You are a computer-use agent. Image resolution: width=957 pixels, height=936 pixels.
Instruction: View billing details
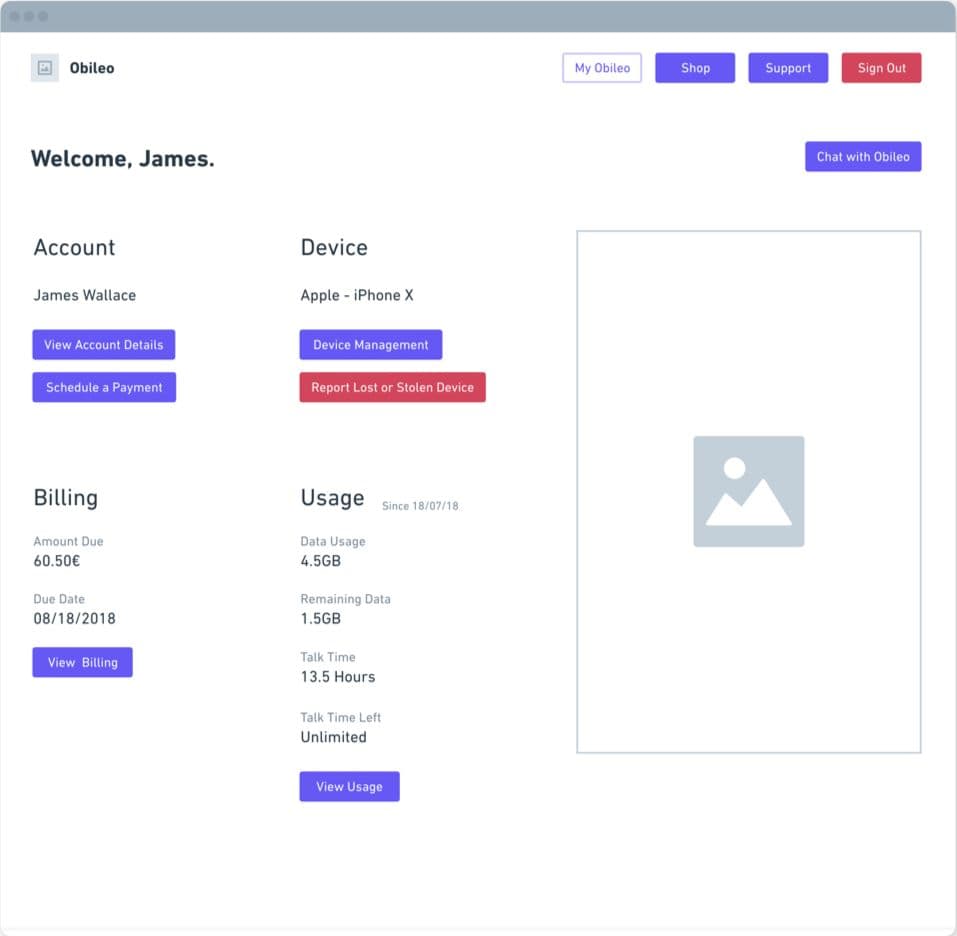[x=82, y=662]
